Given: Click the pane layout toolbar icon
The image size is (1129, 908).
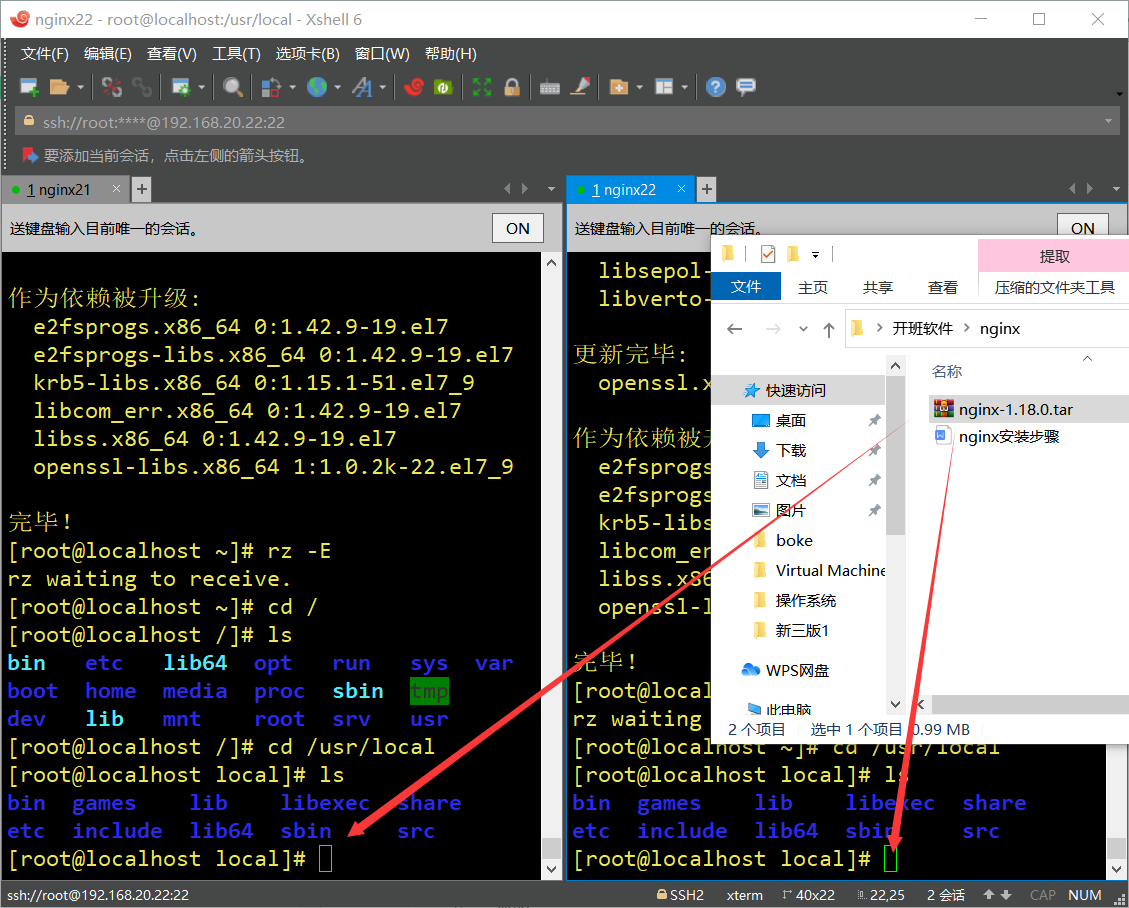Looking at the screenshot, I should pos(664,87).
